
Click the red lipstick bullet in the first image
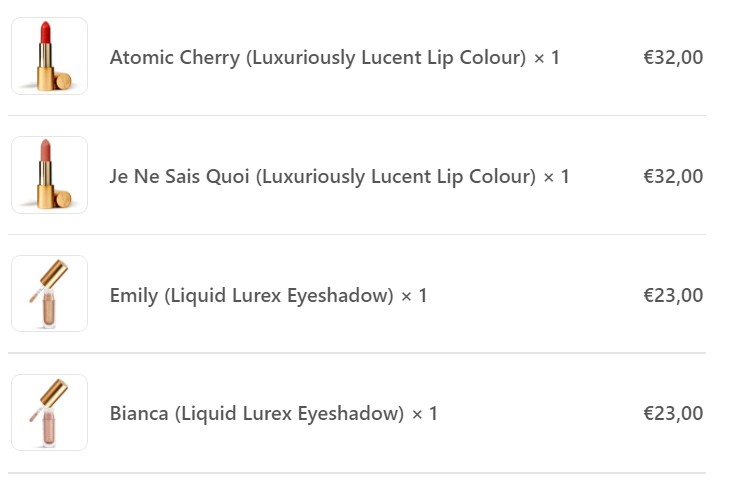click(45, 32)
